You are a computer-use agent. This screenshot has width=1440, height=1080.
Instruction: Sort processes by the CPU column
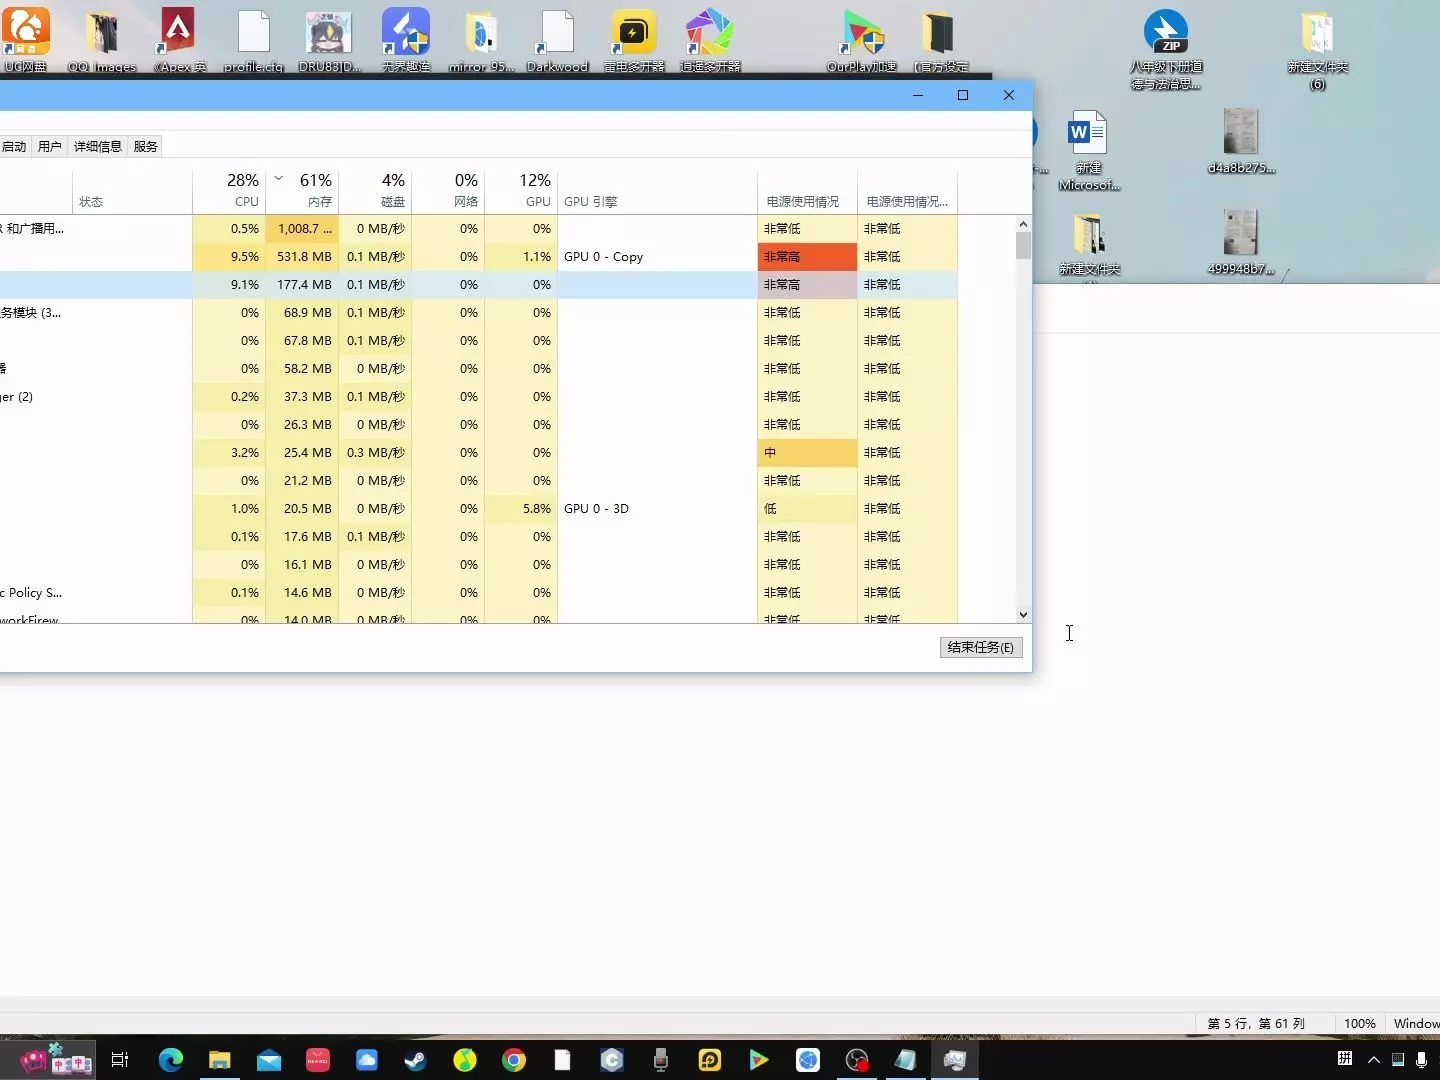click(x=229, y=190)
